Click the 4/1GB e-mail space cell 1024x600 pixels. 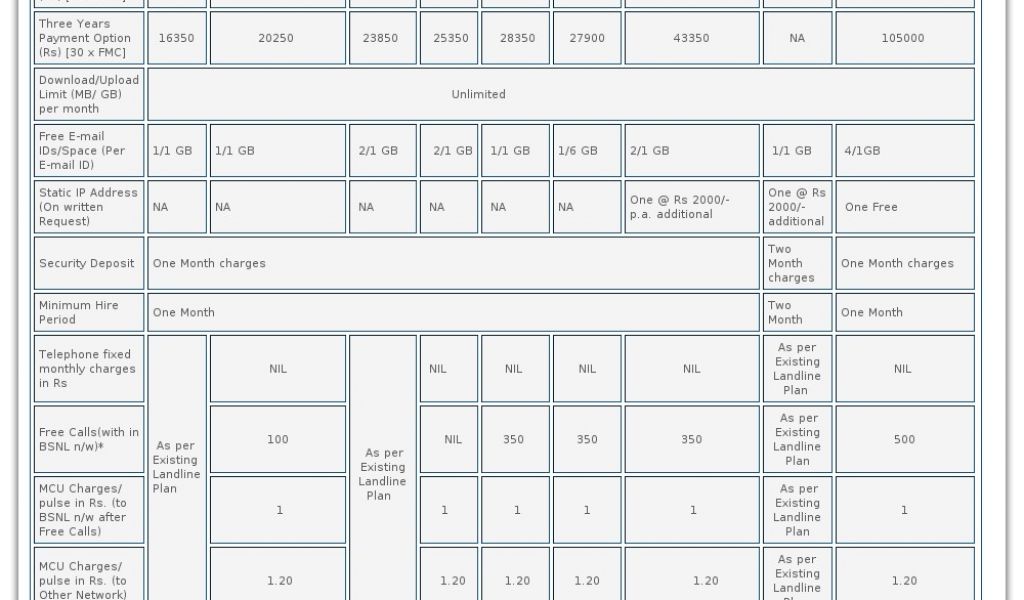point(903,151)
